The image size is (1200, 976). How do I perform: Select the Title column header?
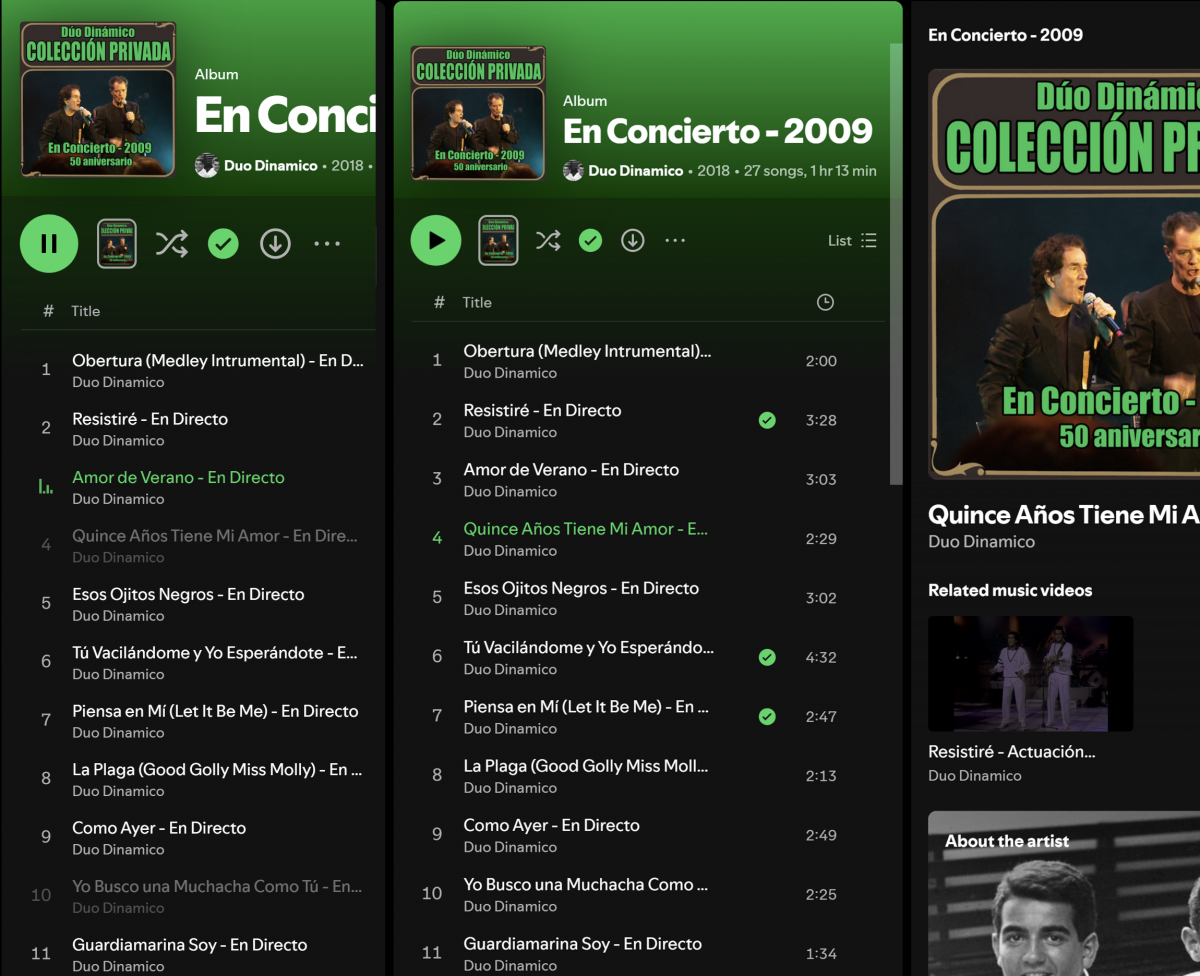point(477,302)
